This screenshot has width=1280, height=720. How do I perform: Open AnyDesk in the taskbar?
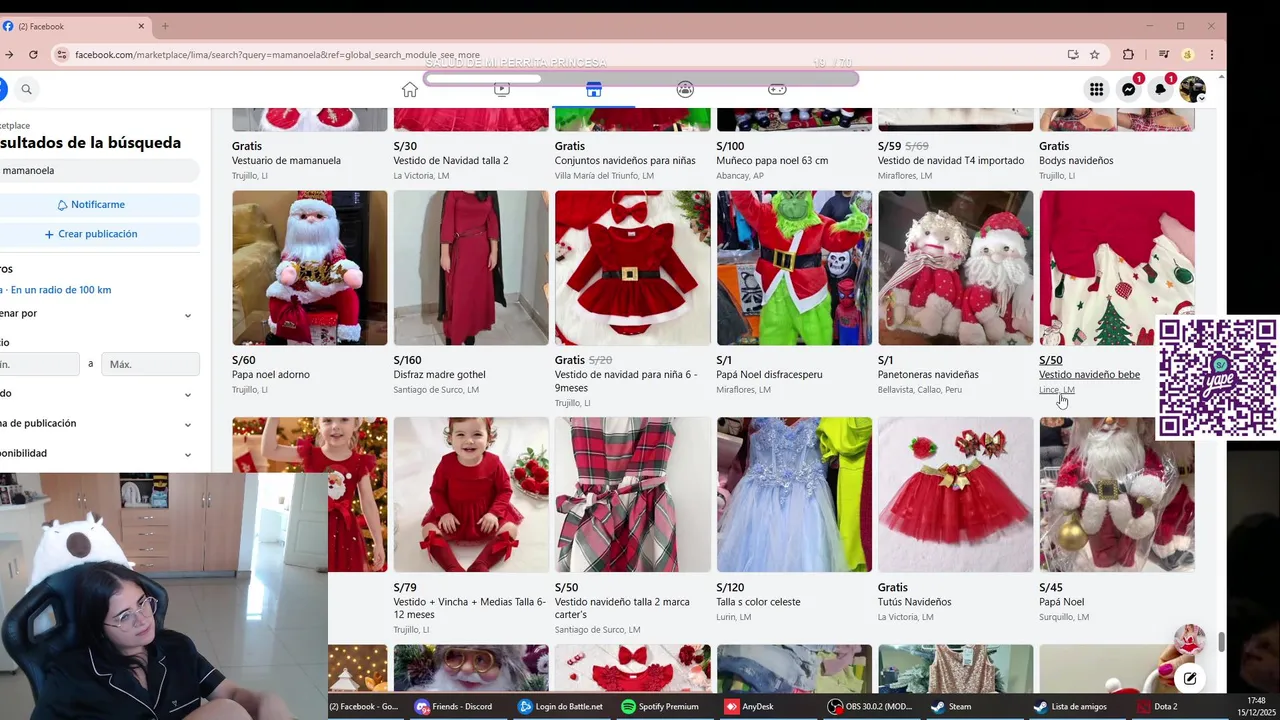tap(749, 706)
